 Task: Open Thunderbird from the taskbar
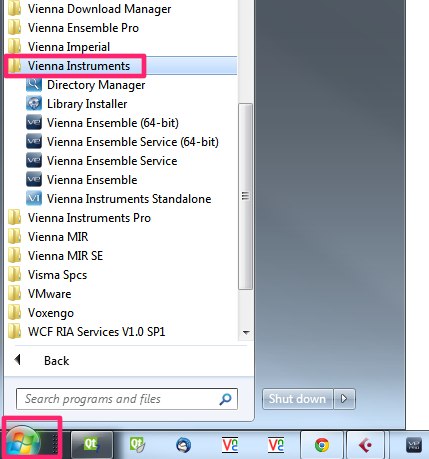pyautogui.click(x=183, y=445)
